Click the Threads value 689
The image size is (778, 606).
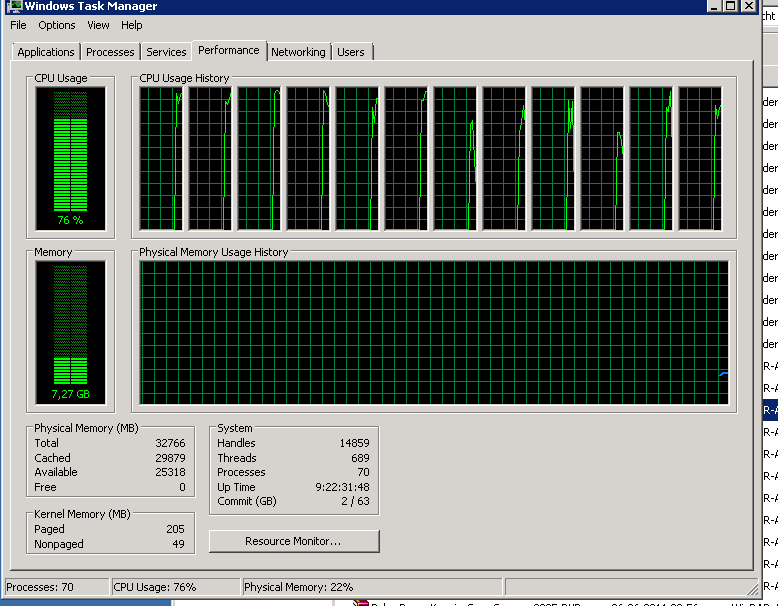[x=360, y=458]
